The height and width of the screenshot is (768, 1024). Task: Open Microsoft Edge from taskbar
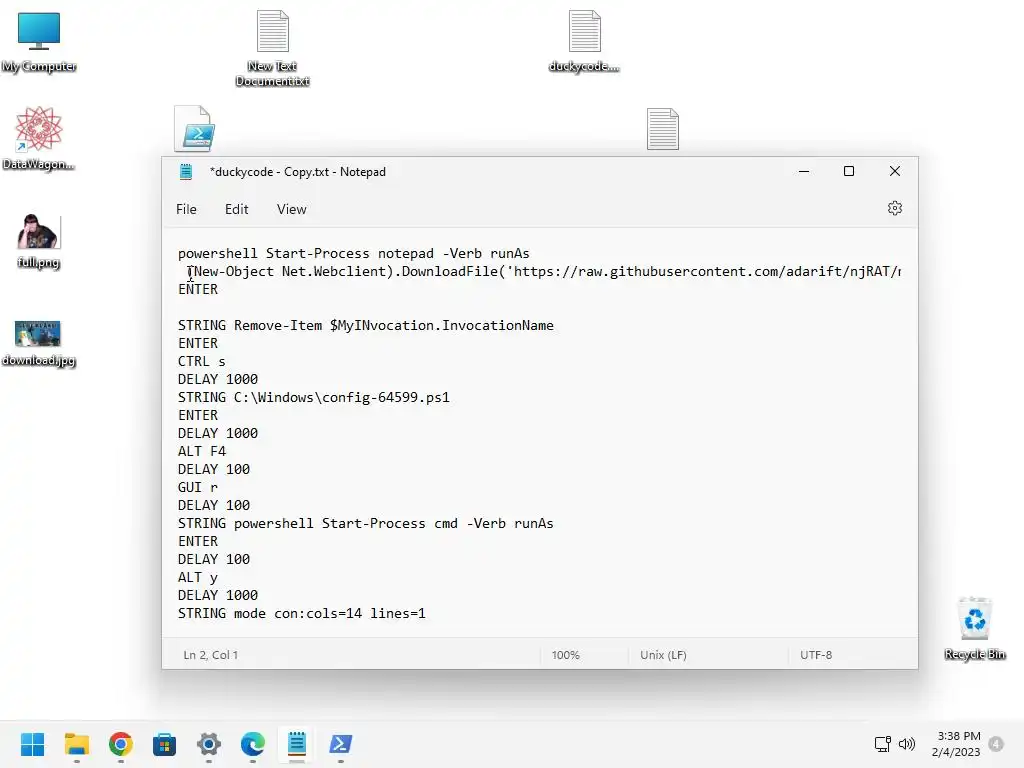click(253, 744)
